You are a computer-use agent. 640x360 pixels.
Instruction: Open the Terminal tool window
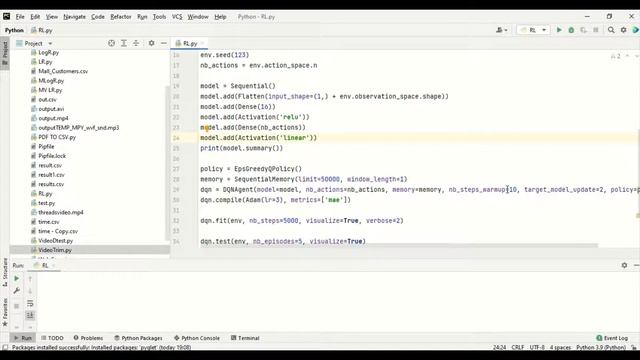(245, 338)
